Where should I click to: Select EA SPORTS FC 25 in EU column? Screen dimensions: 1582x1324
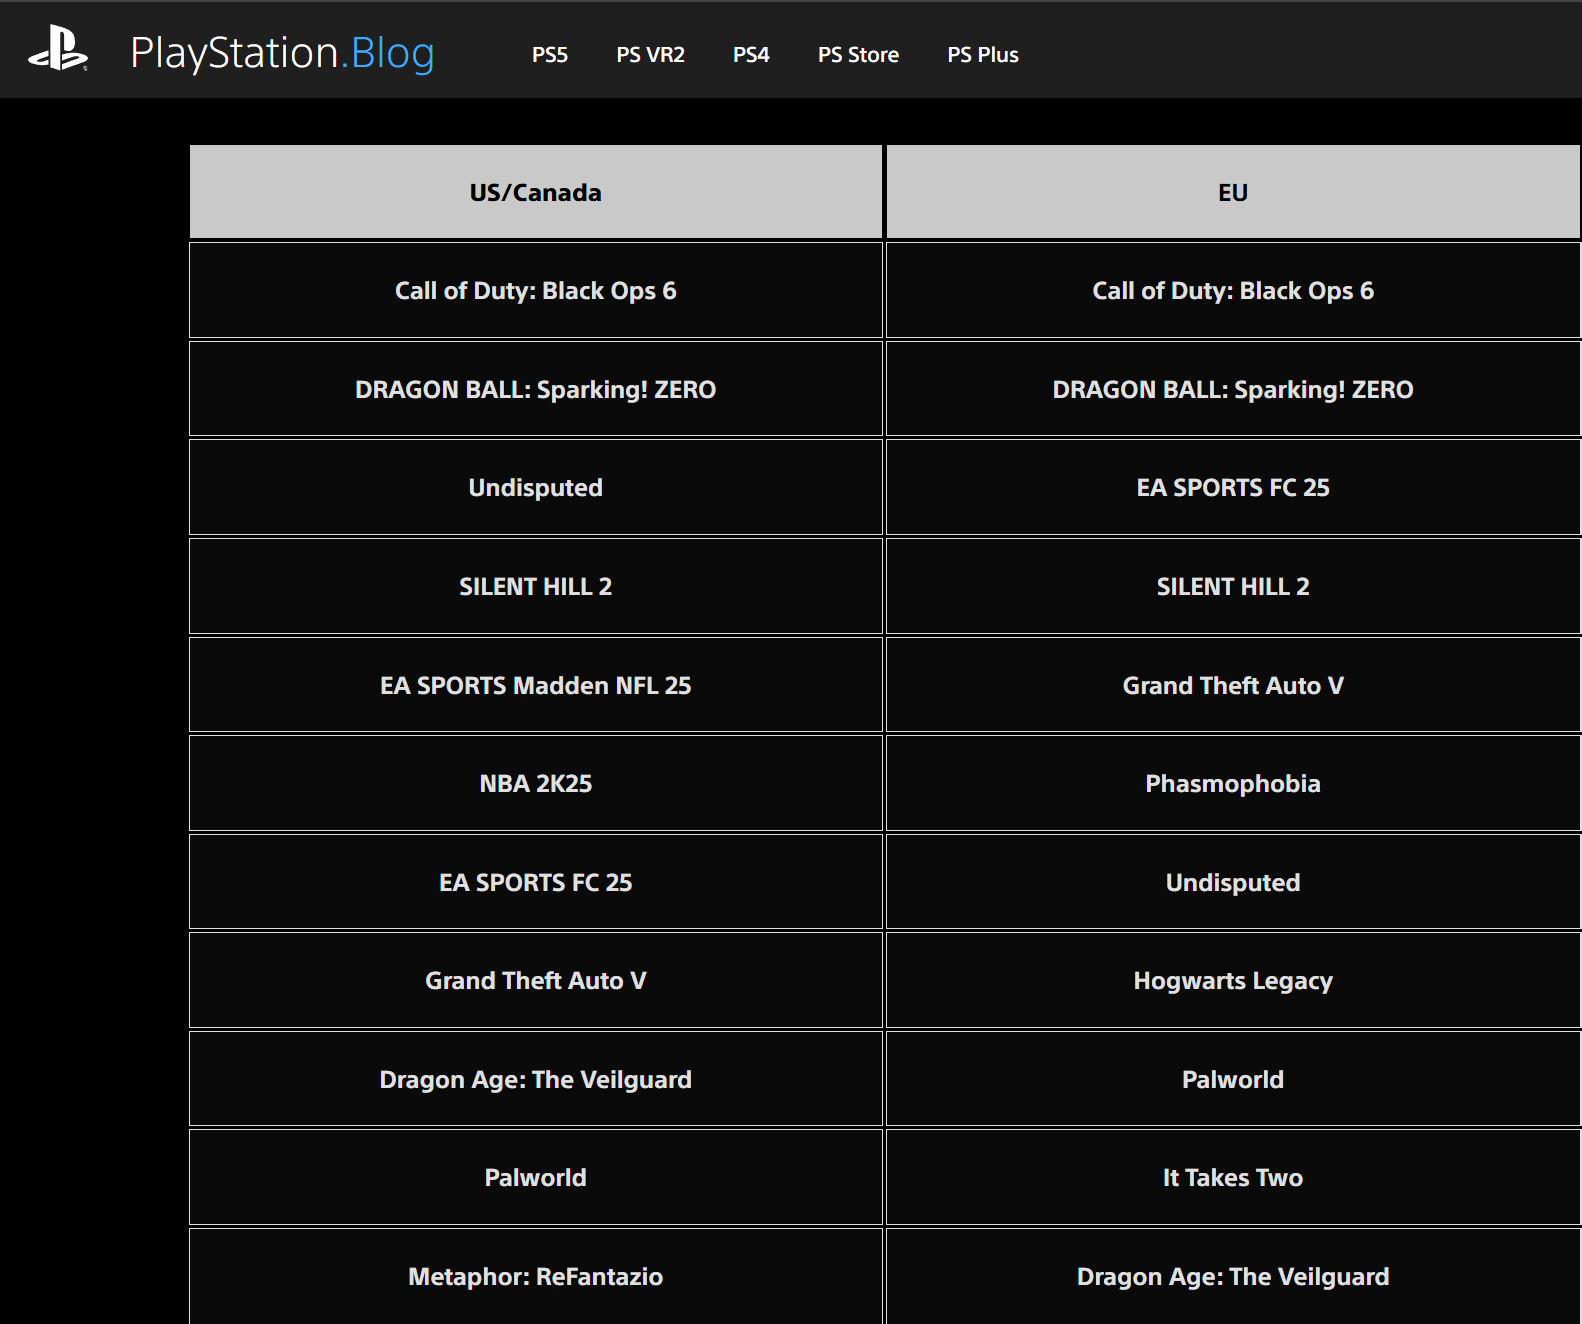click(x=1233, y=487)
